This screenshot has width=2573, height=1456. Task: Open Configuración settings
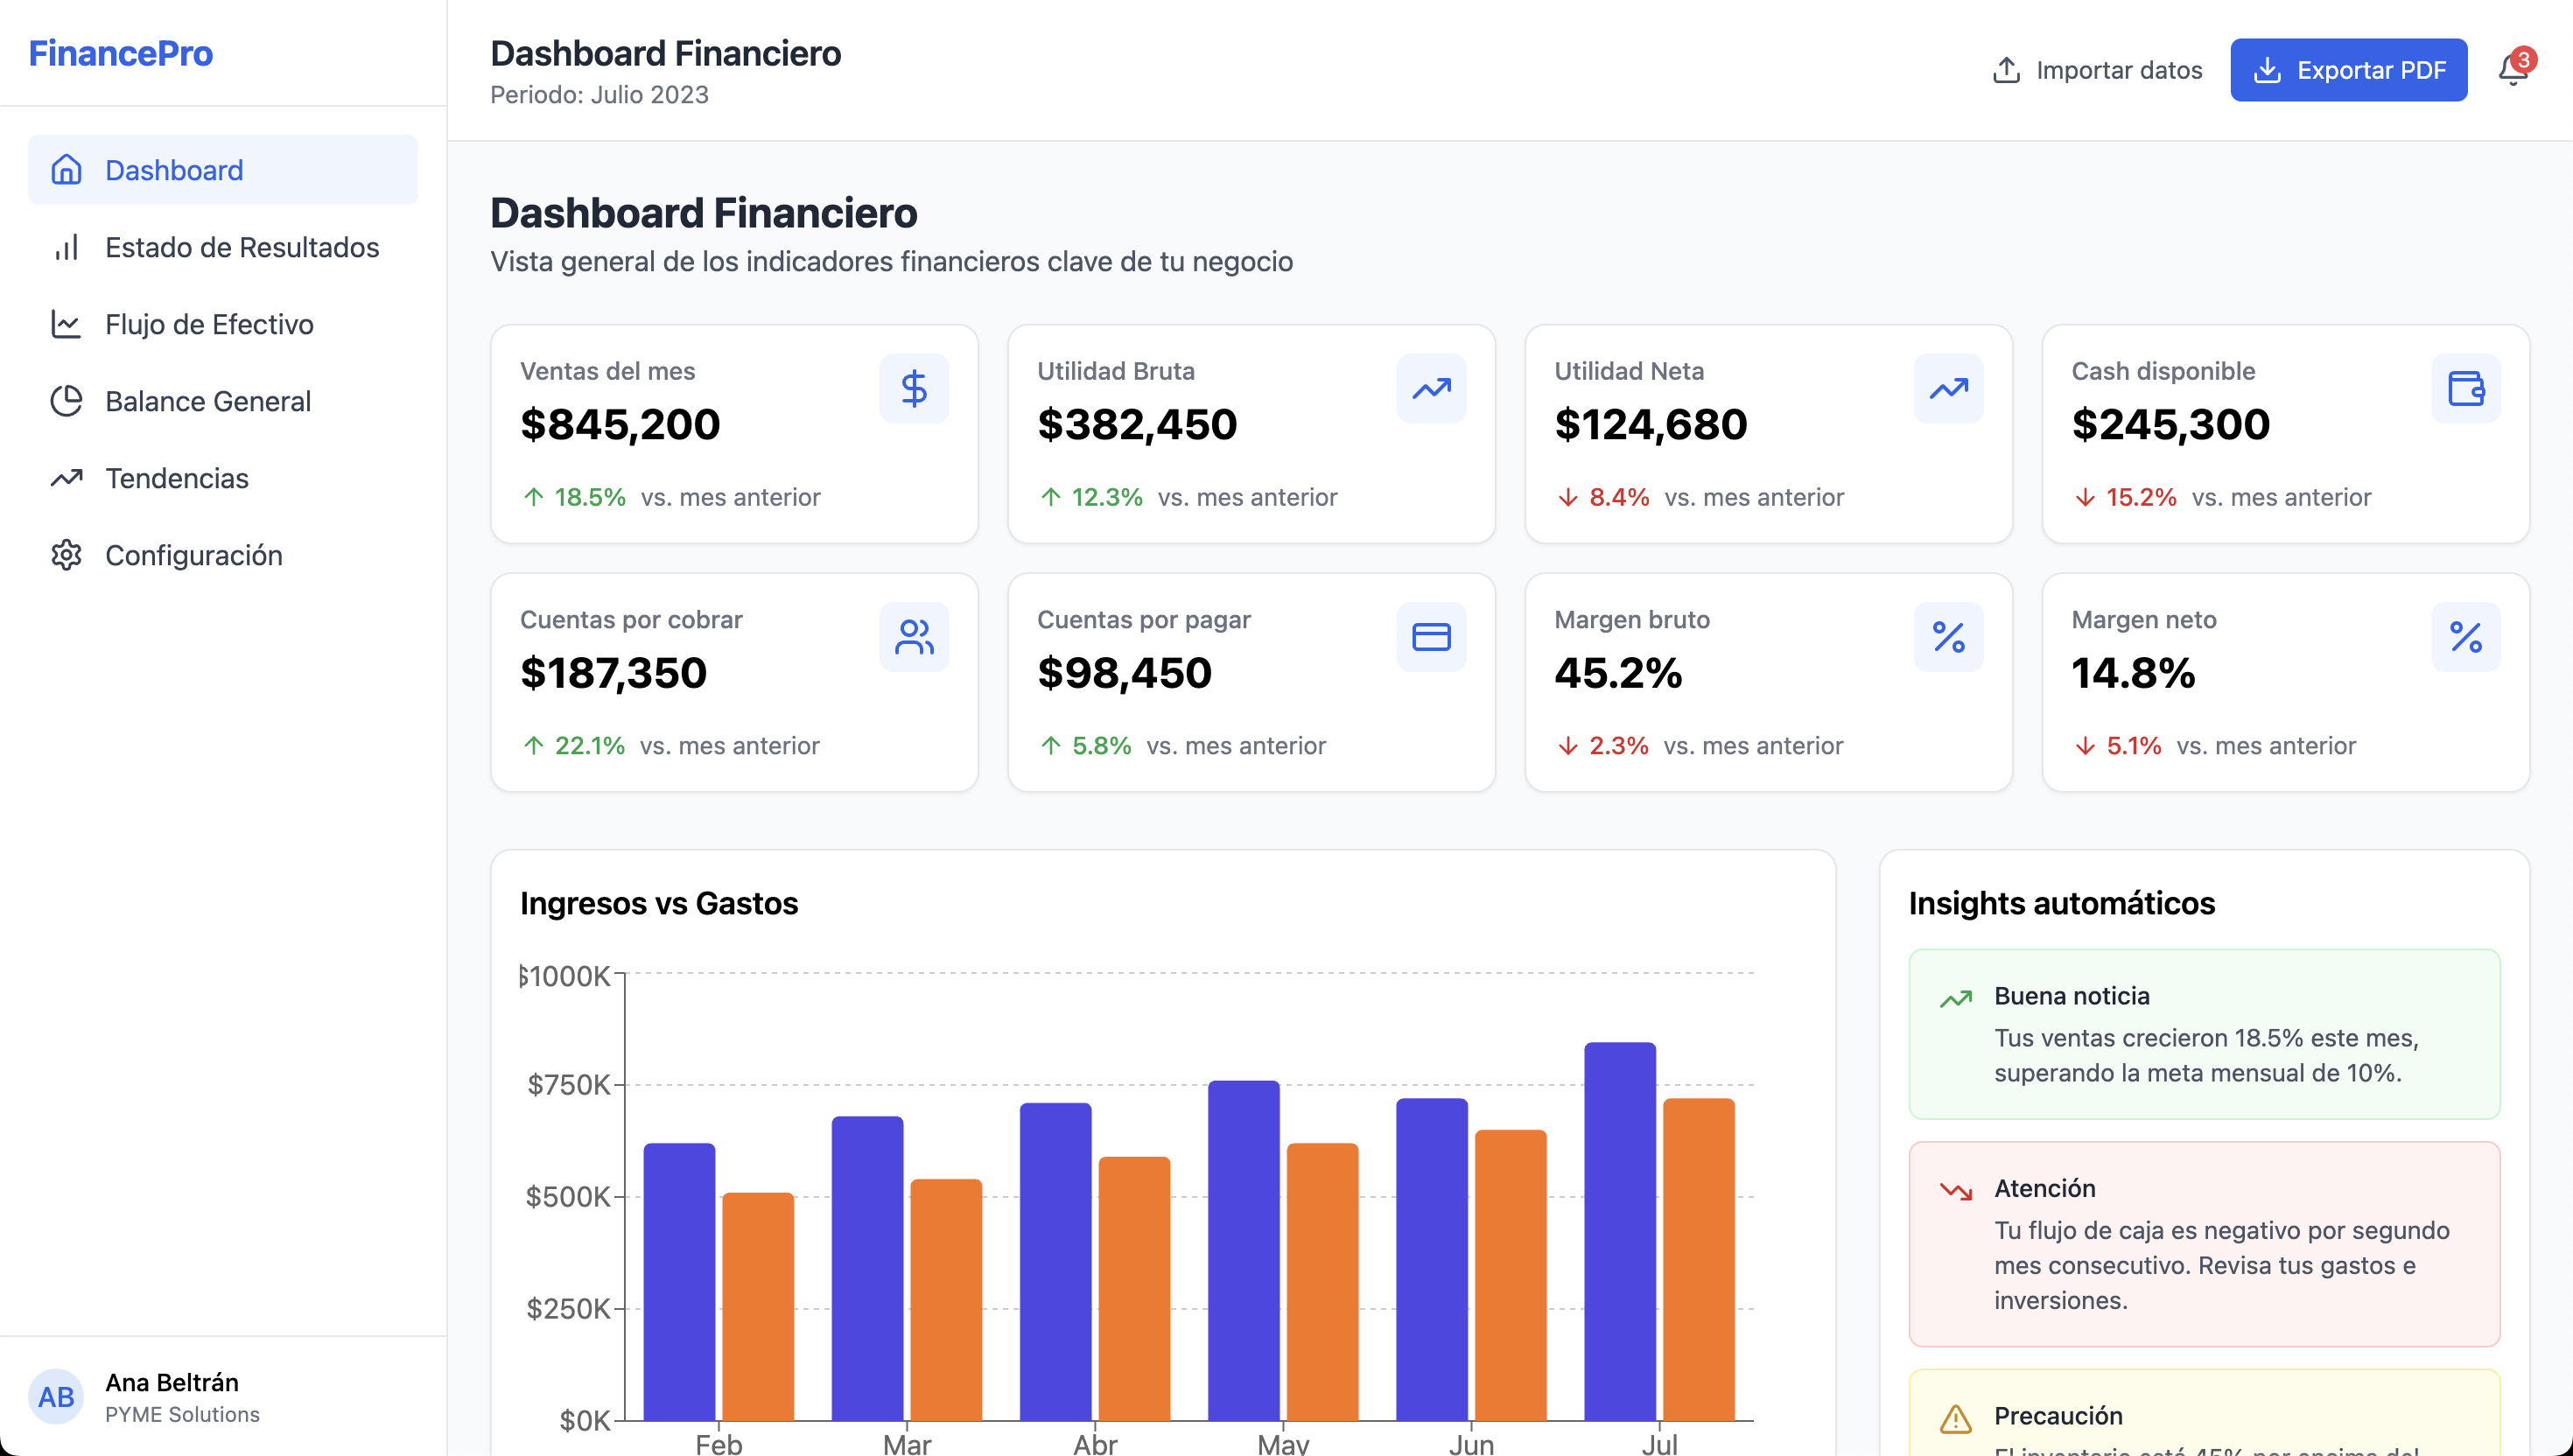(193, 555)
